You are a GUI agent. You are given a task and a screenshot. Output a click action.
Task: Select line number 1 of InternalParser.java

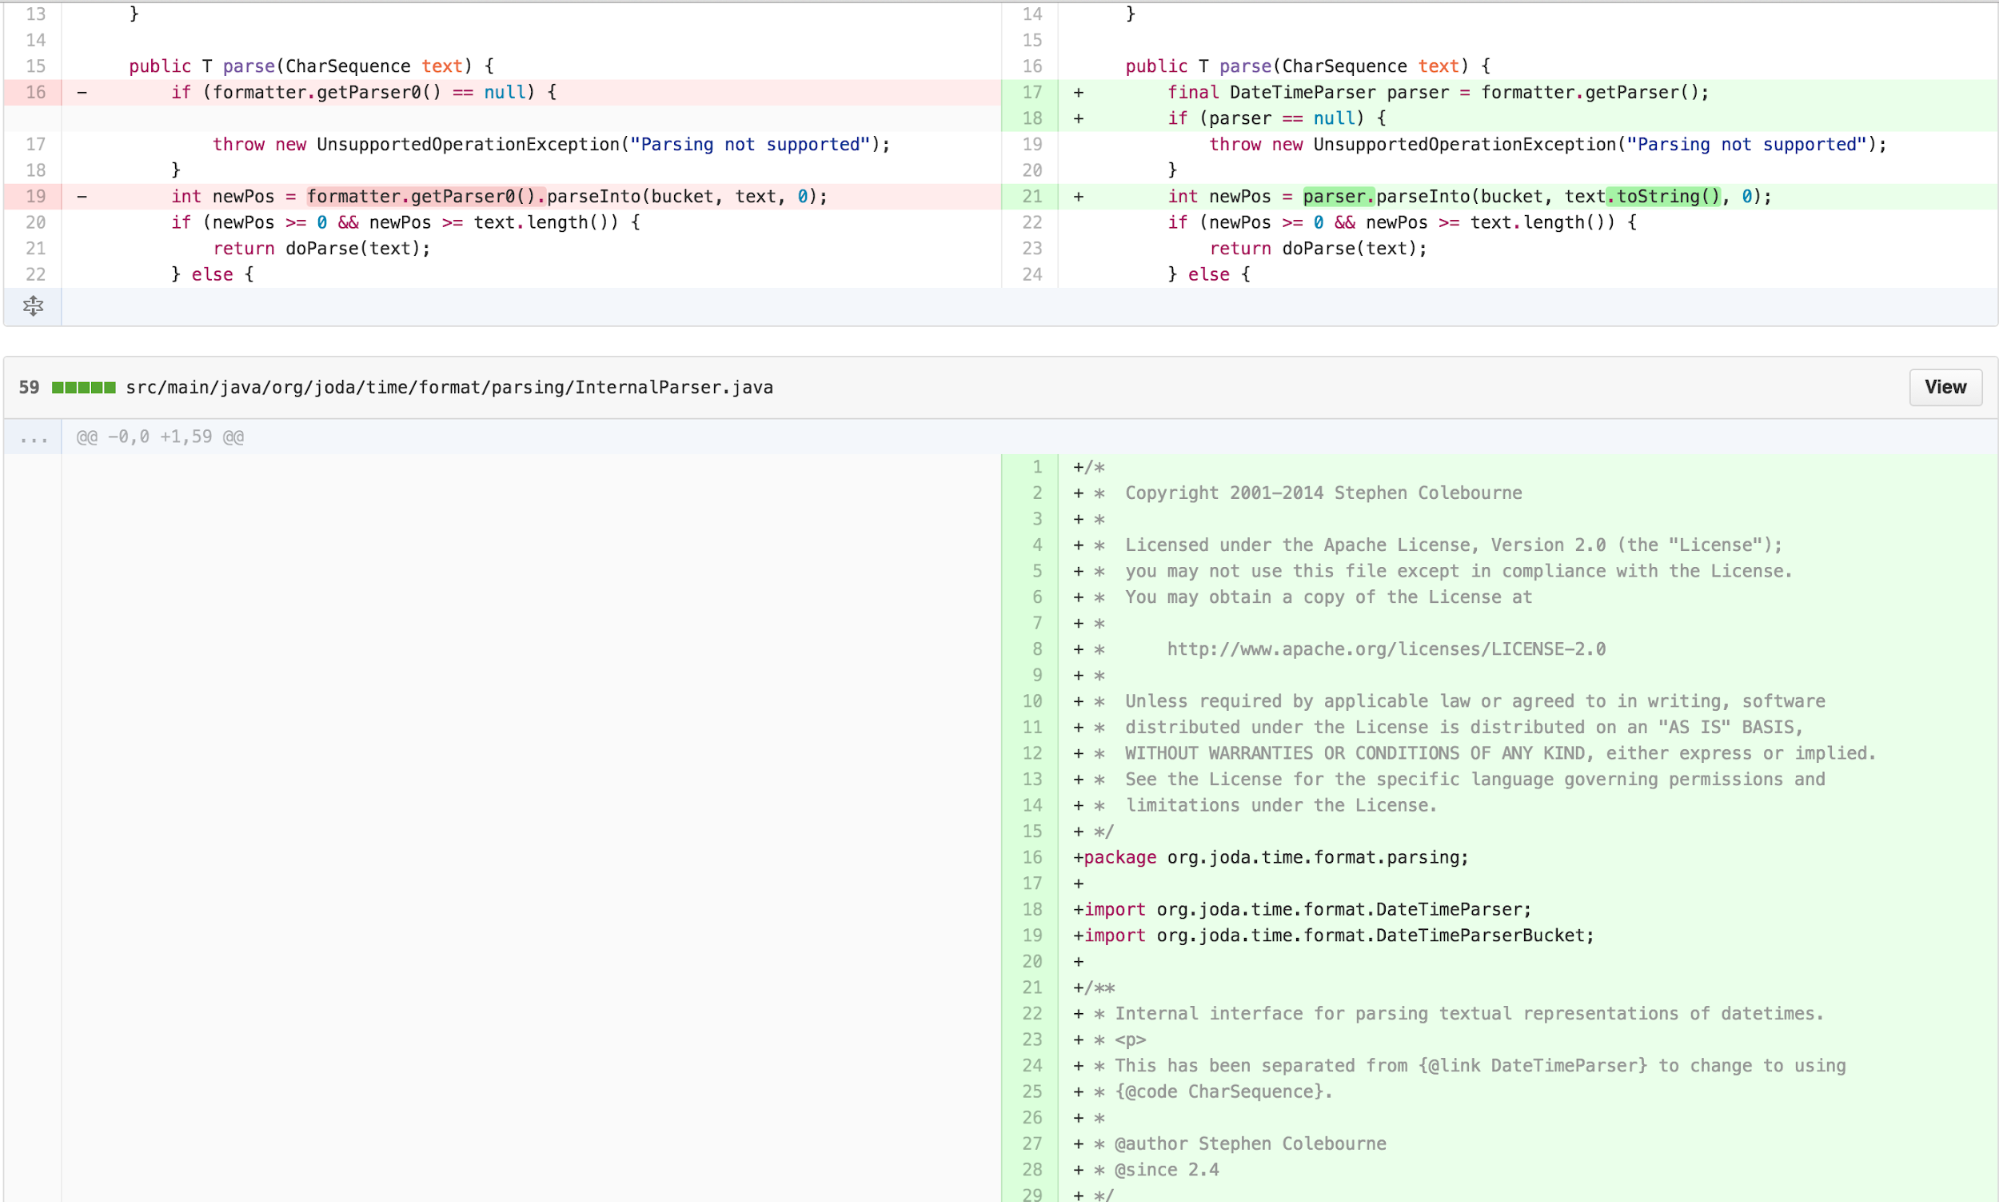click(1032, 466)
